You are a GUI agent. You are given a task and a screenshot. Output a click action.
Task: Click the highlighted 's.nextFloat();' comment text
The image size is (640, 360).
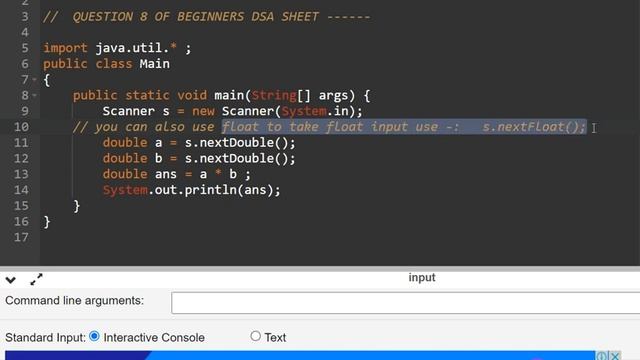coord(534,127)
